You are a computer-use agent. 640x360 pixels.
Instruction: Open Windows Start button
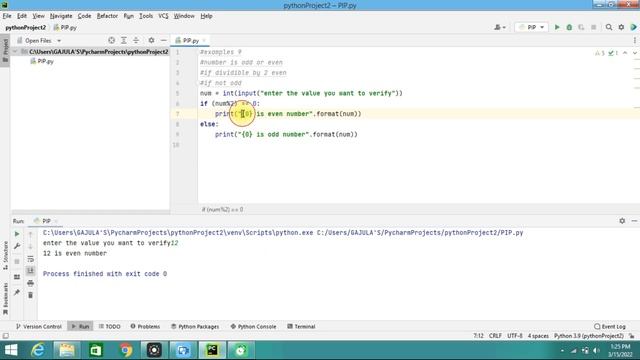(x=11, y=350)
